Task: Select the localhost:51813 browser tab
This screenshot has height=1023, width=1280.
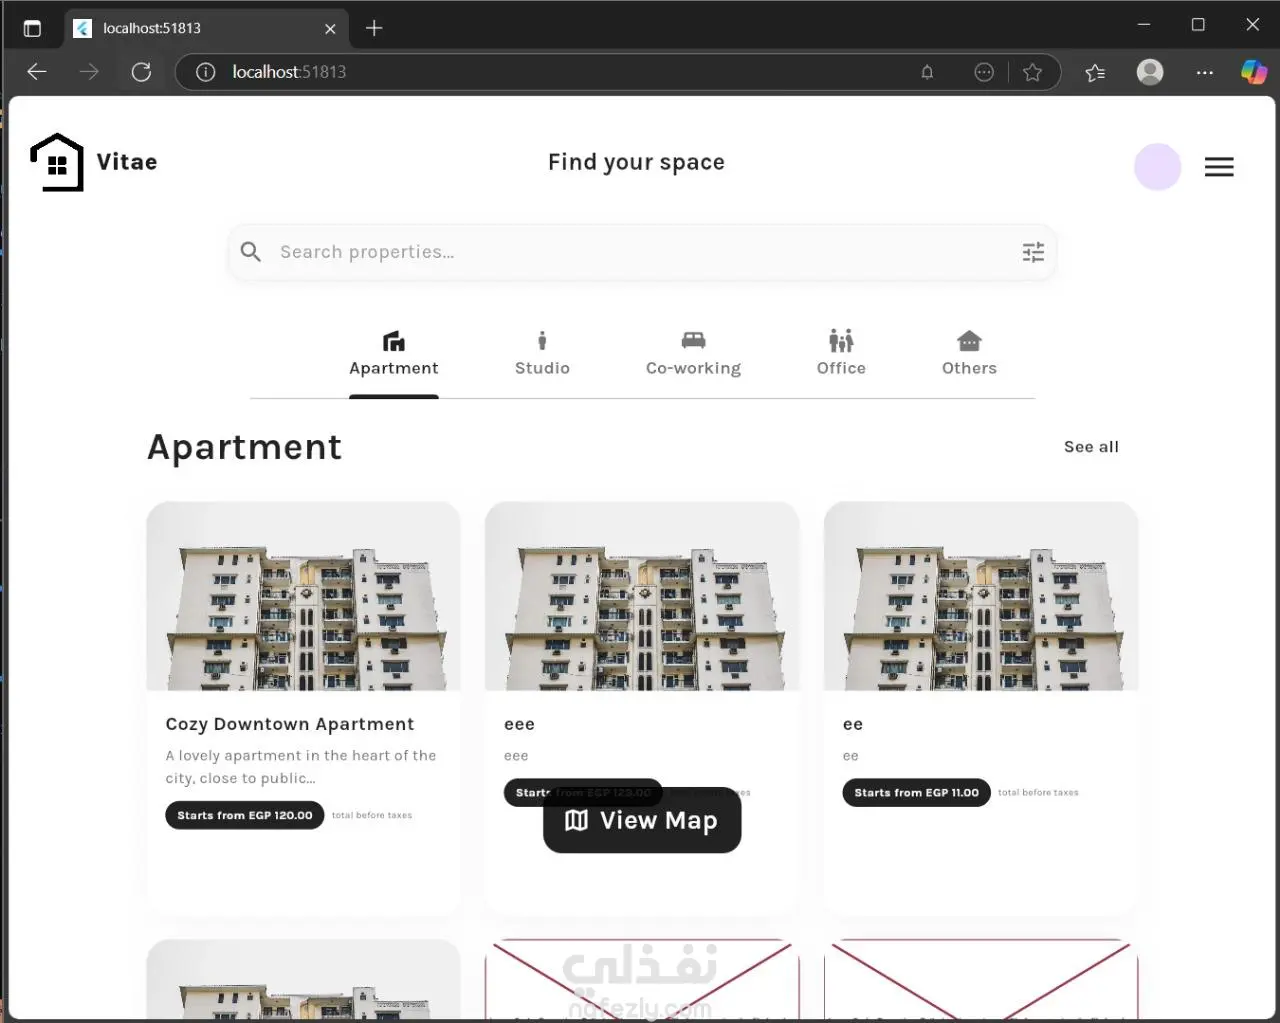Action: tap(207, 28)
